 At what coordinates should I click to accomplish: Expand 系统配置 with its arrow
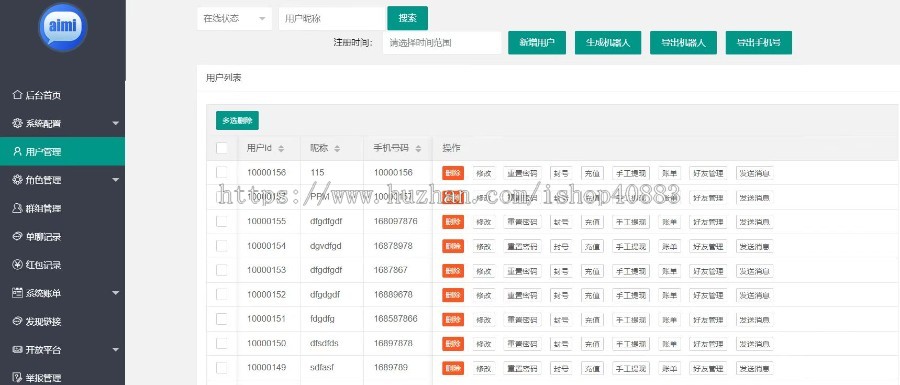point(115,123)
